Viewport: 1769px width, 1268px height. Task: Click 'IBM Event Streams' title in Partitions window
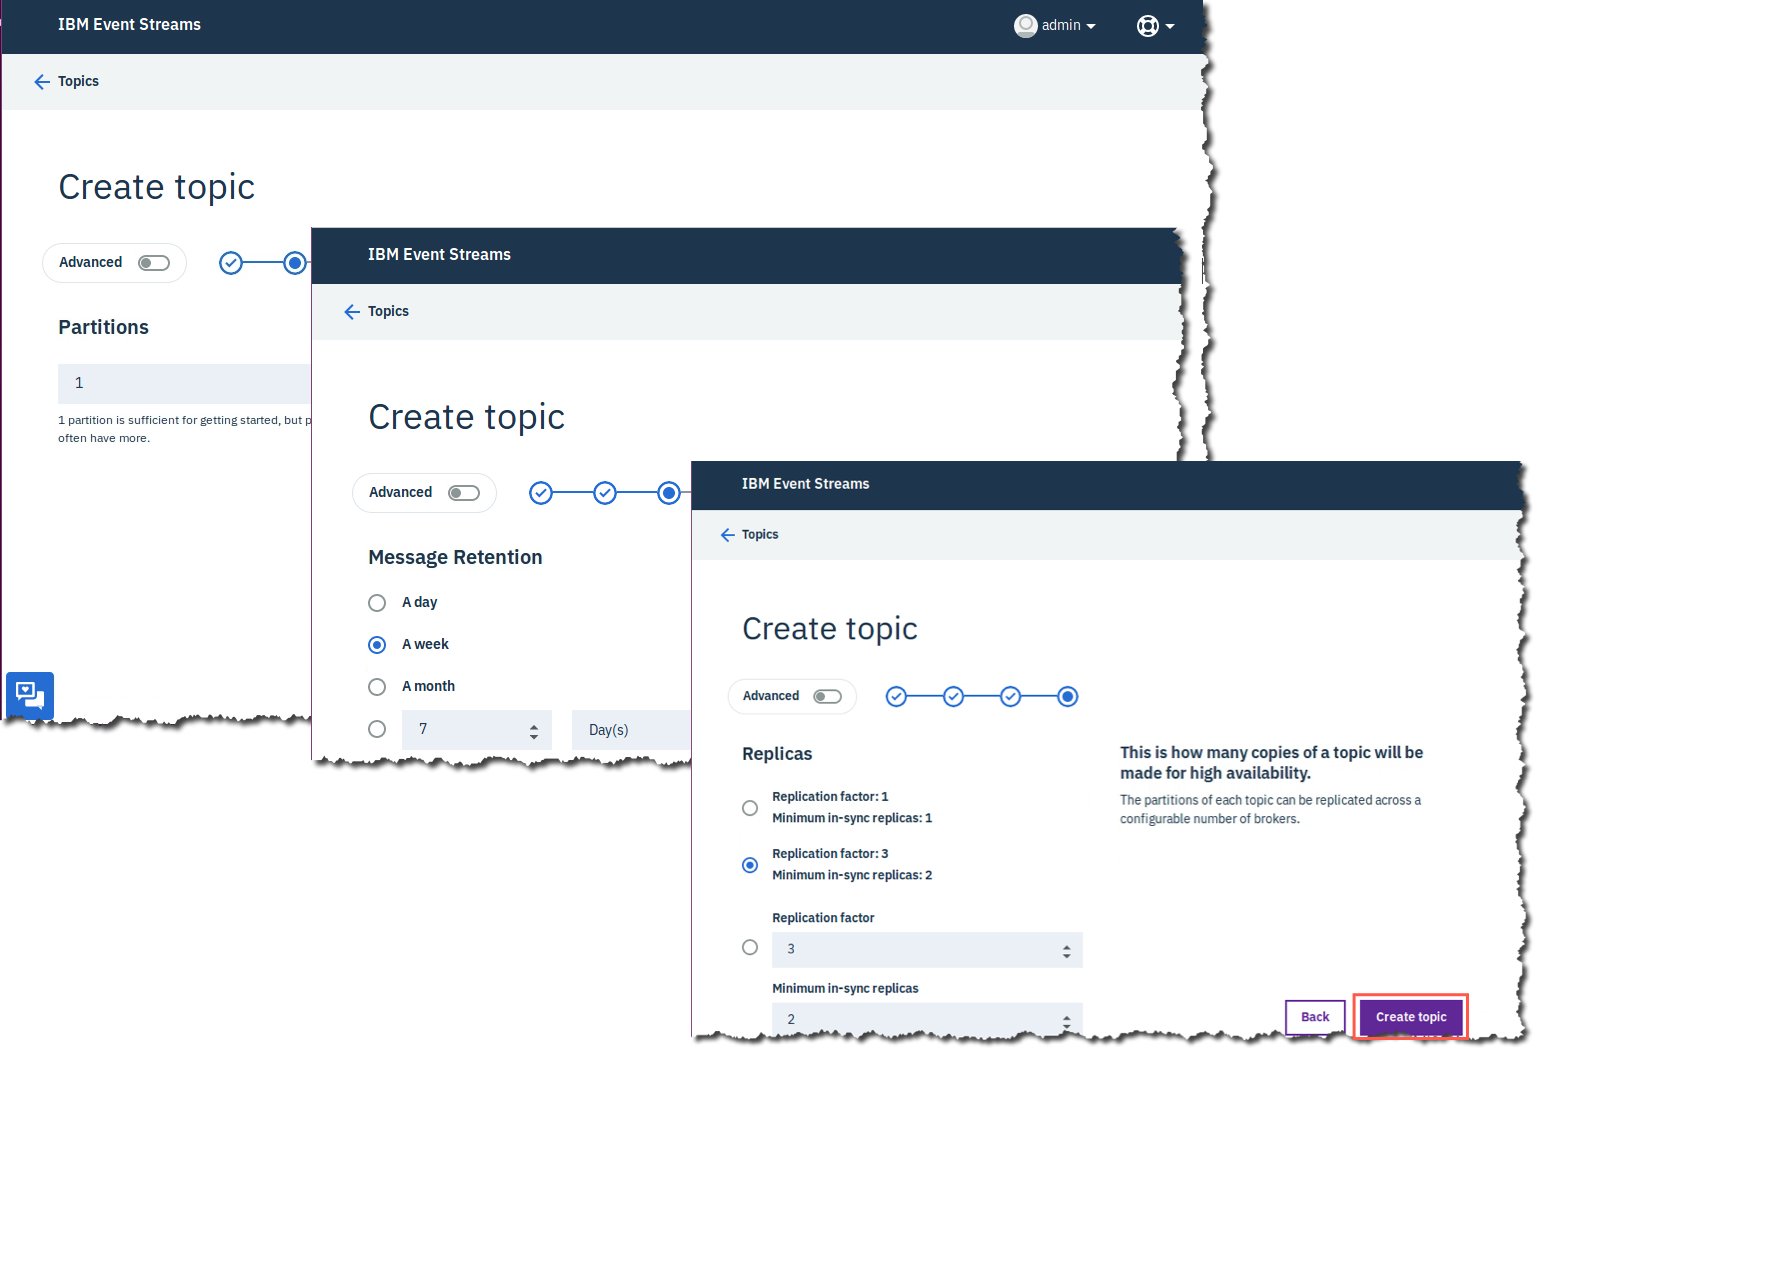(x=129, y=25)
